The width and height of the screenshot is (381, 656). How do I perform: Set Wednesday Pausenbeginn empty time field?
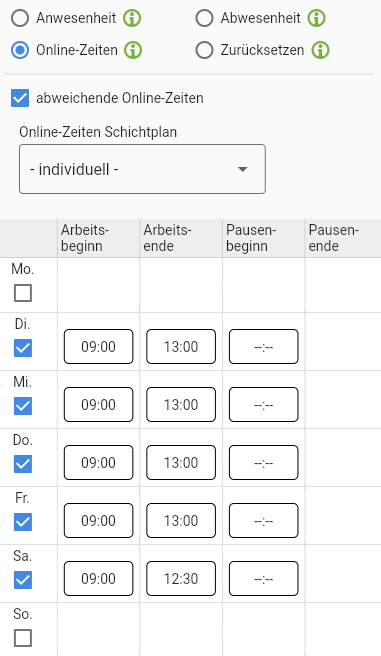(x=263, y=405)
